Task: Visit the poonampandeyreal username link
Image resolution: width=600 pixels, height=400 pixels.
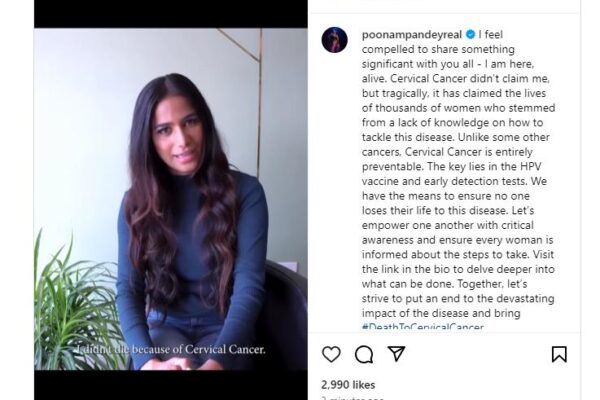Action: pos(412,34)
